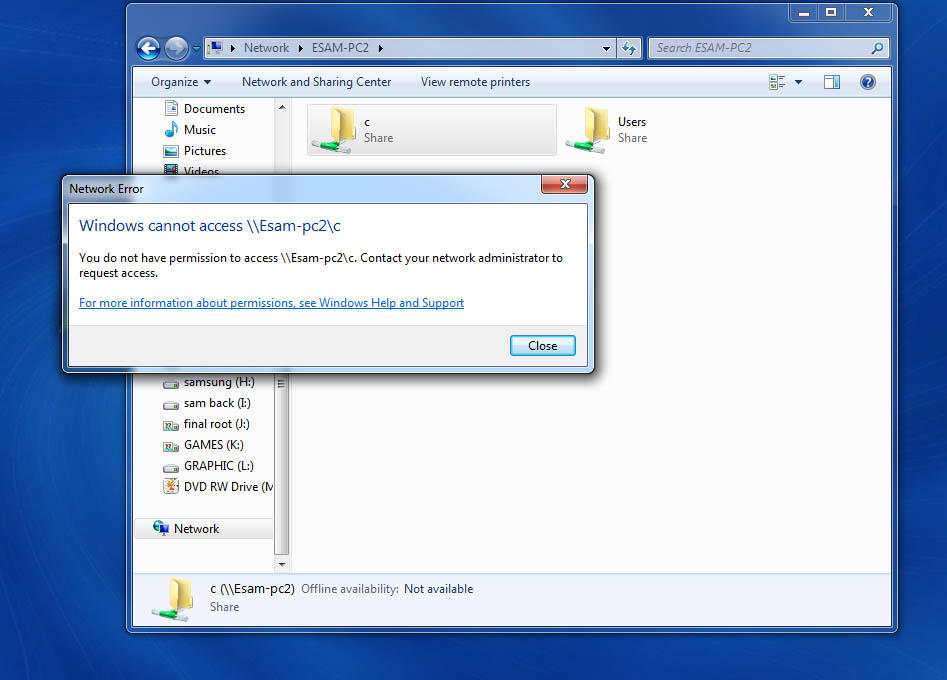Open the recent pages dropdown arrow
Image resolution: width=947 pixels, height=680 pixels.
(x=196, y=49)
